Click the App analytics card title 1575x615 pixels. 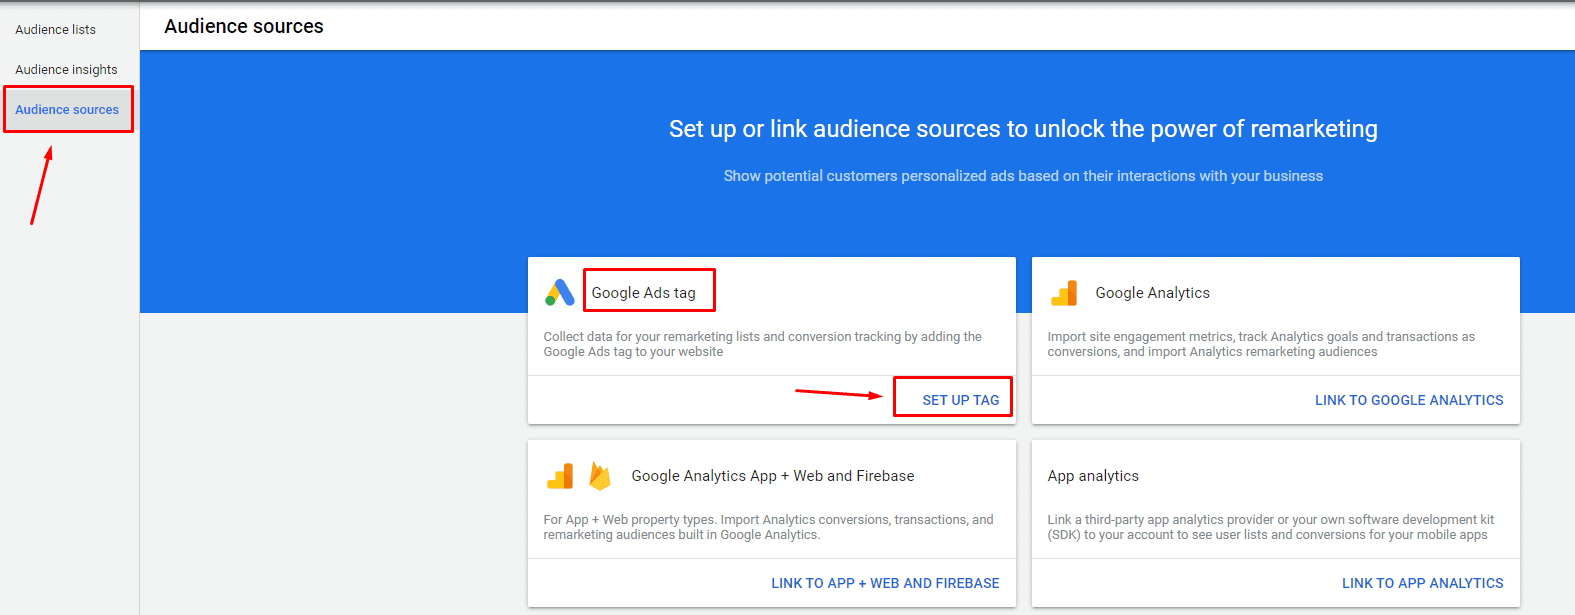pyautogui.click(x=1093, y=476)
